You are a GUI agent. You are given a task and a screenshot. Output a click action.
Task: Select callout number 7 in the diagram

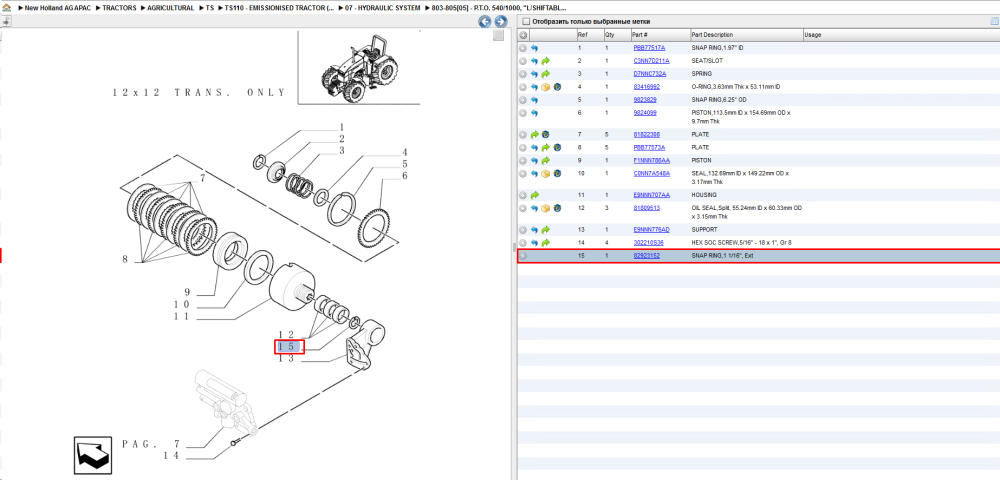click(202, 178)
